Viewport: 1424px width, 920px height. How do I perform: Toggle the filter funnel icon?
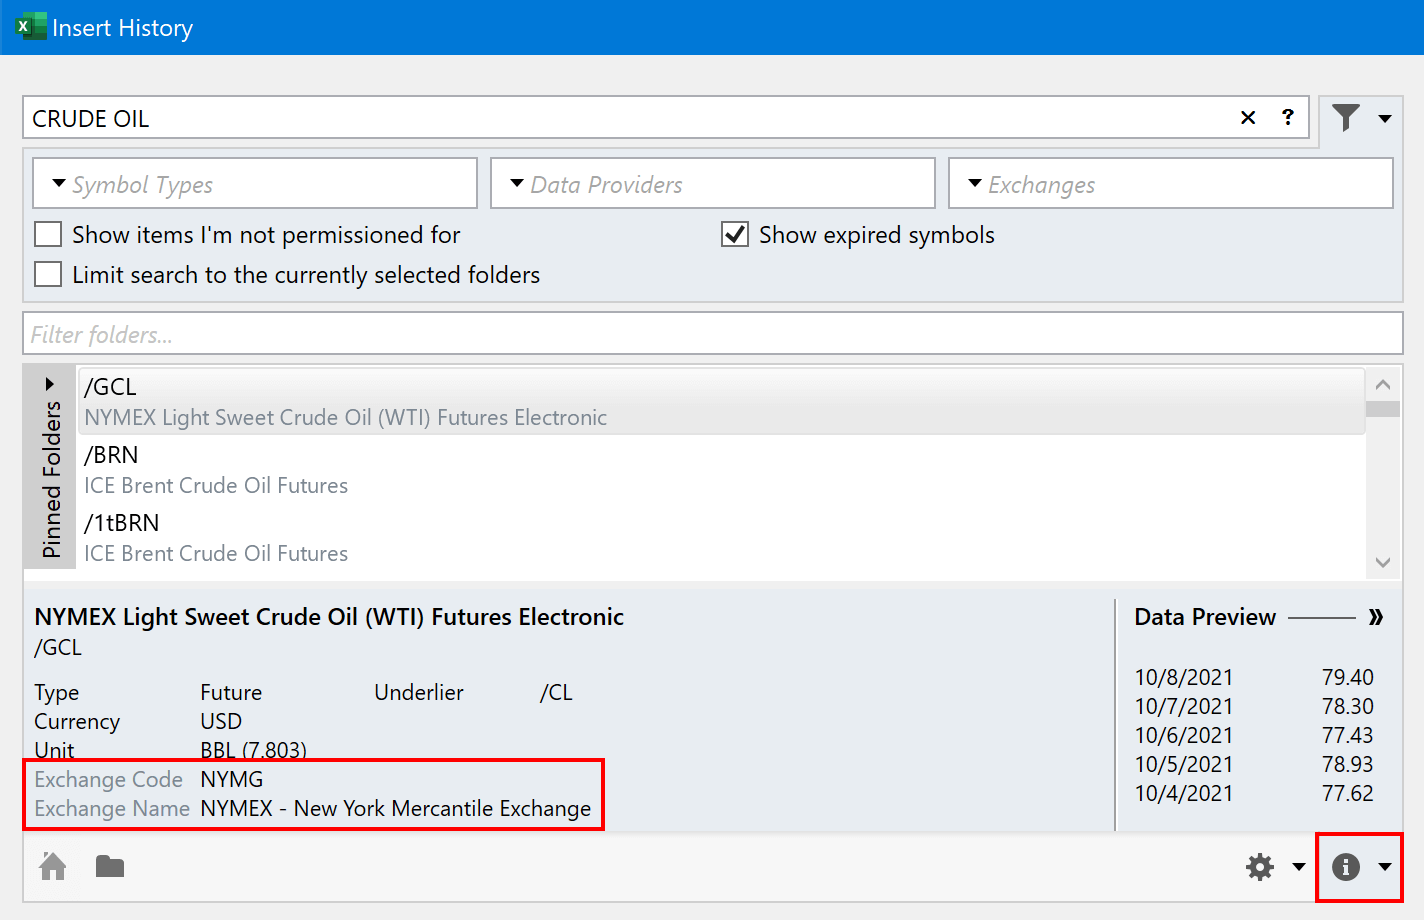coord(1346,118)
